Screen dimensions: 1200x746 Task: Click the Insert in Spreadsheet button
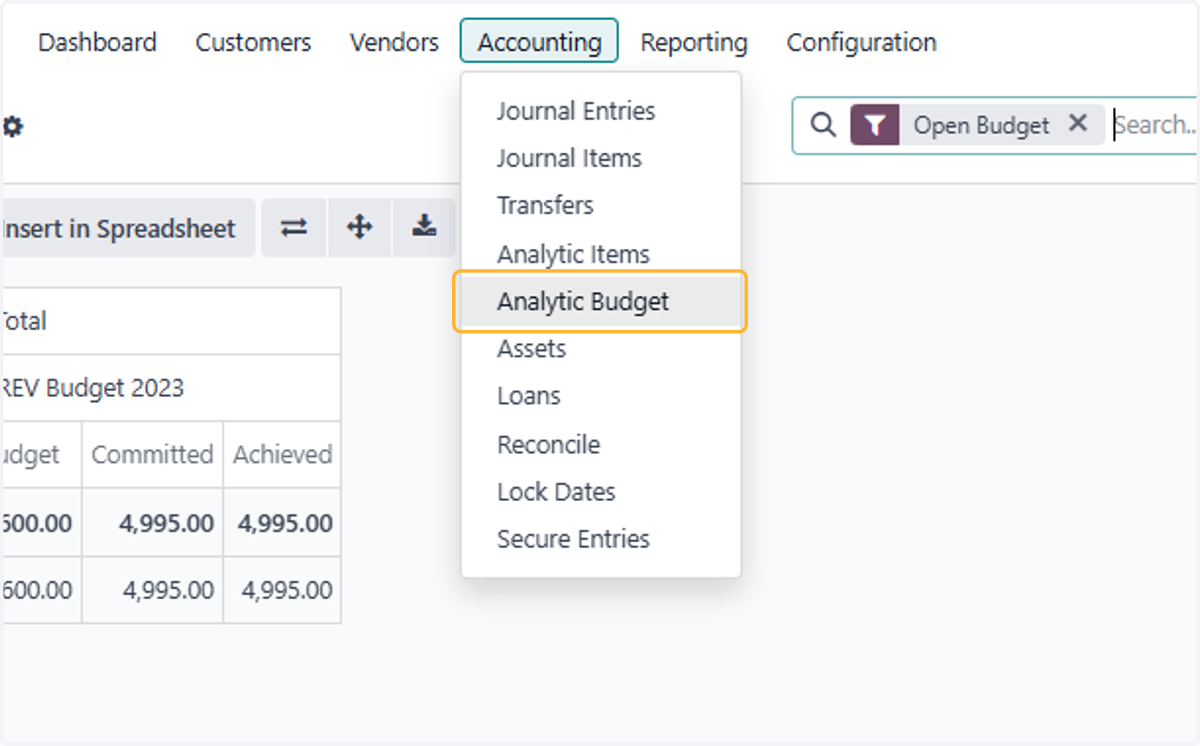point(127,228)
